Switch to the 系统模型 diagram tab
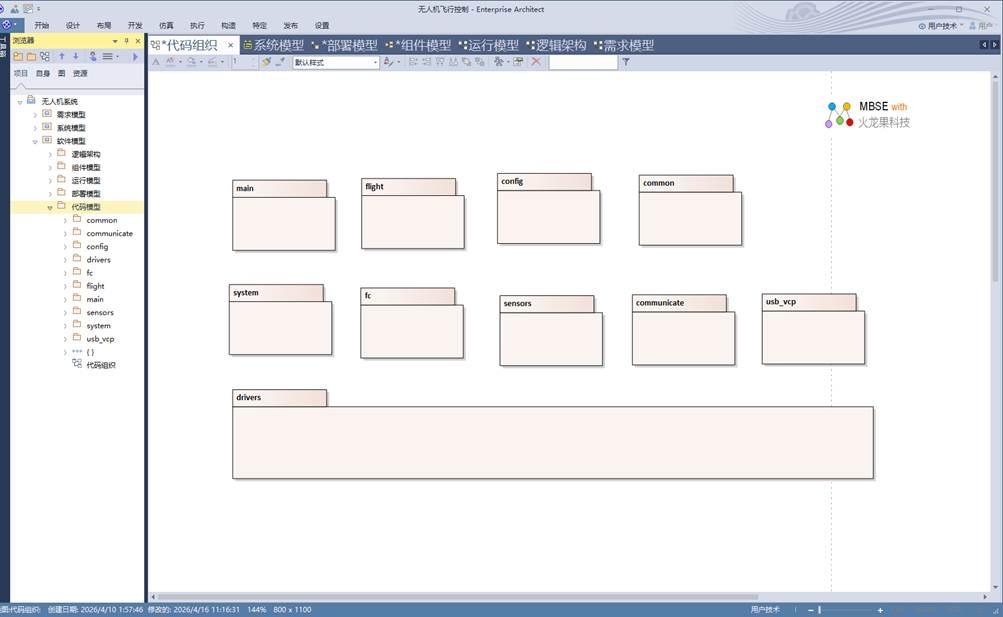The image size is (1003, 617). (273, 45)
